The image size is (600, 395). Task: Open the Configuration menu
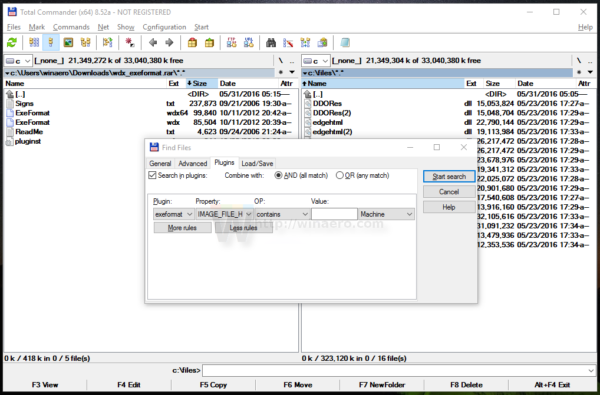(164, 27)
